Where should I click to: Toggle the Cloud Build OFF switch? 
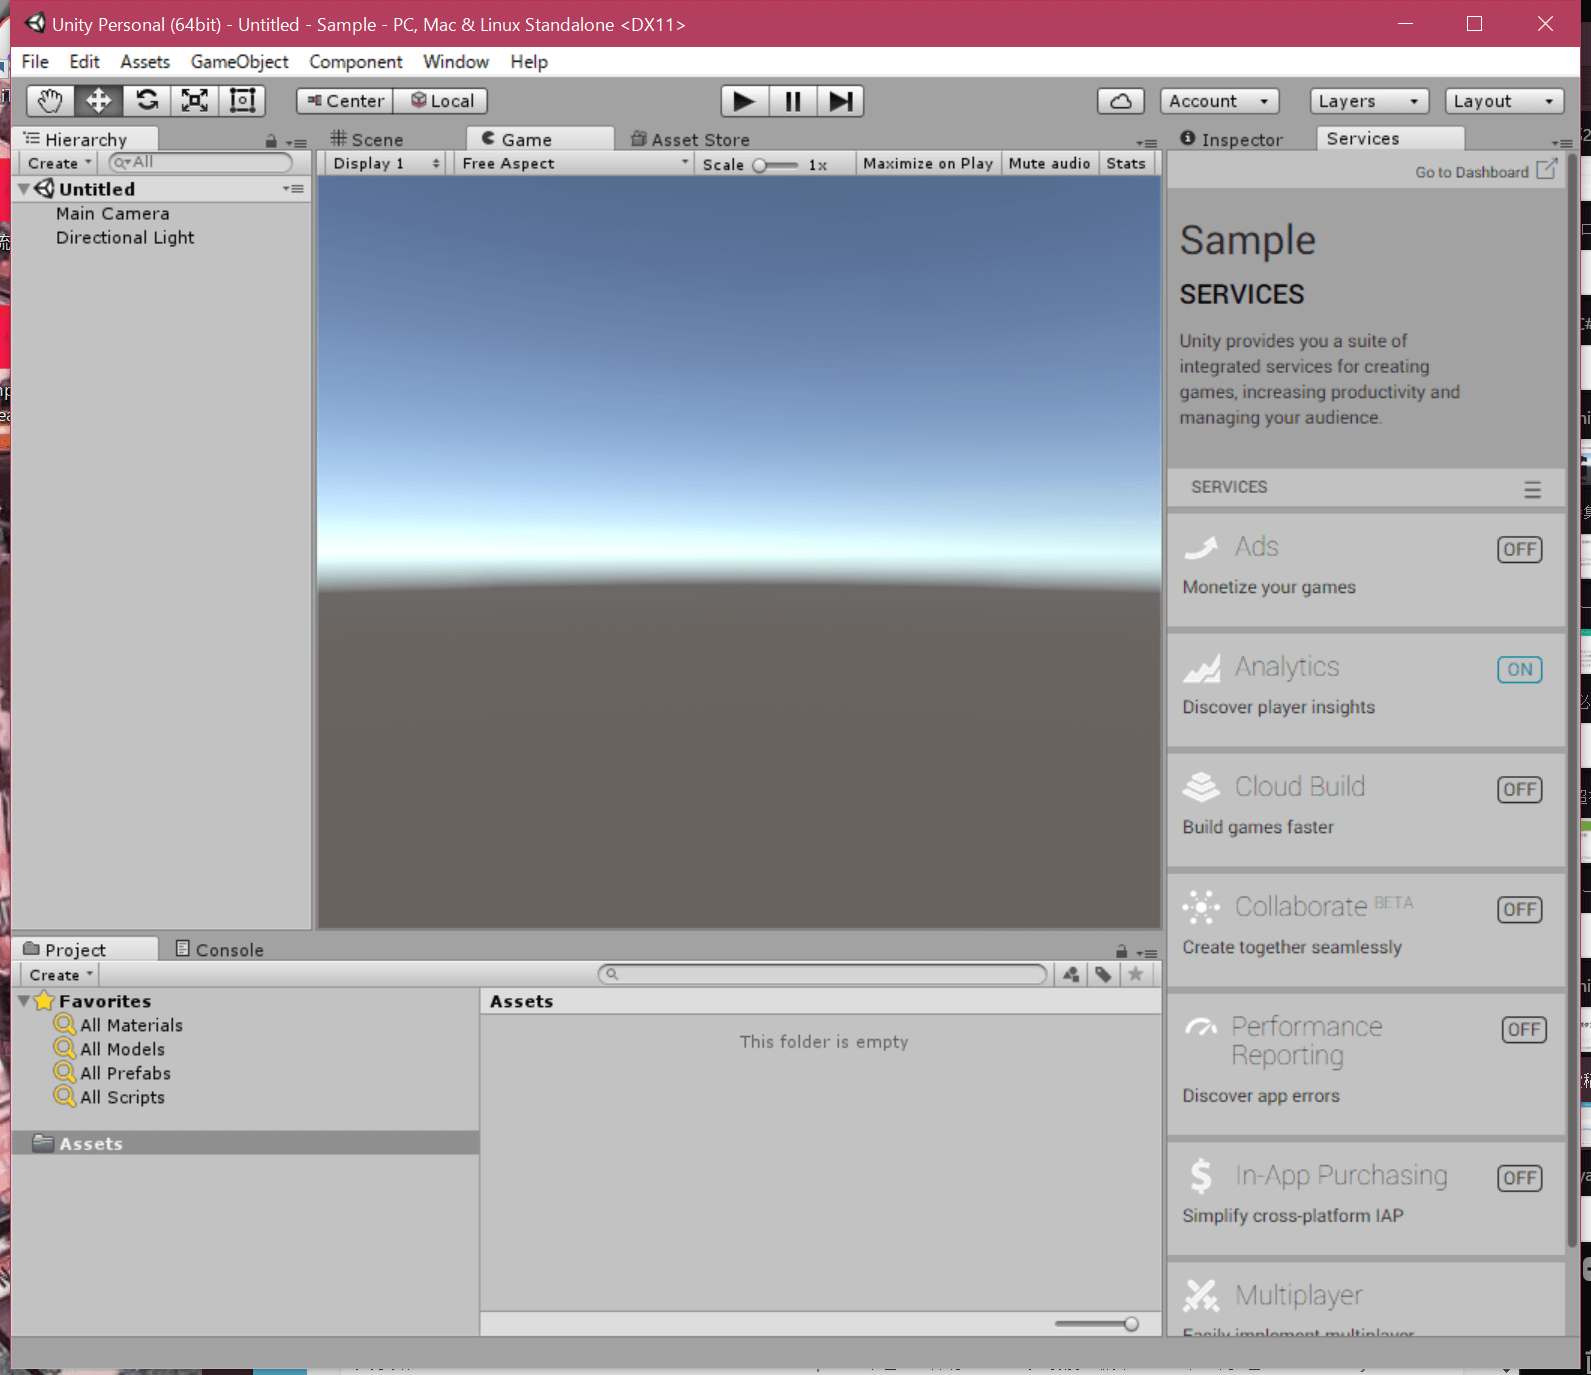(x=1519, y=789)
